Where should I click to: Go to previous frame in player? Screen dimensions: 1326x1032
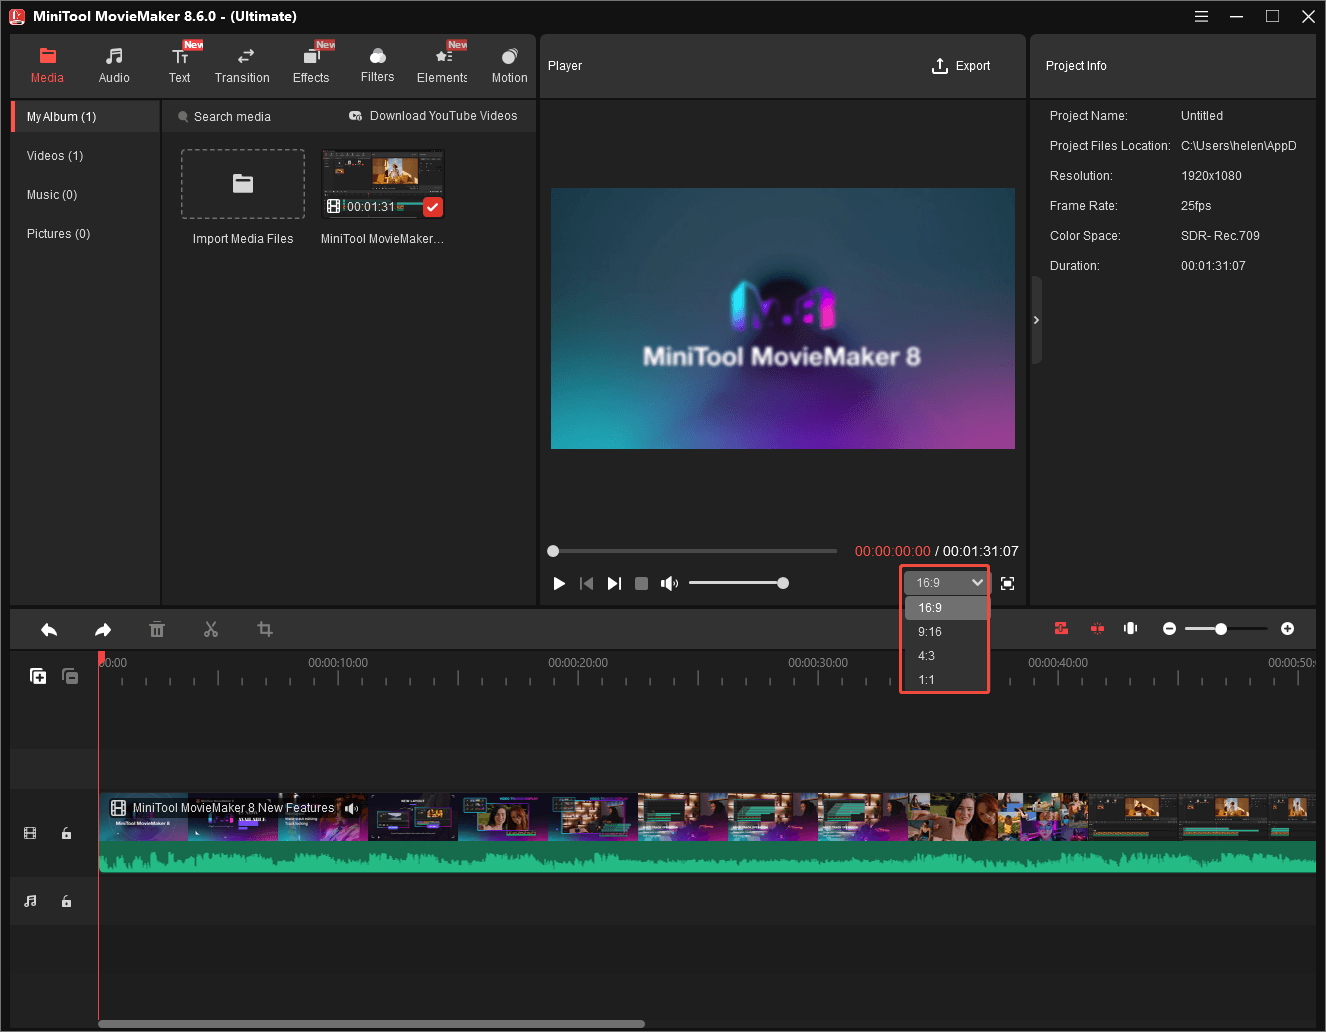587,583
